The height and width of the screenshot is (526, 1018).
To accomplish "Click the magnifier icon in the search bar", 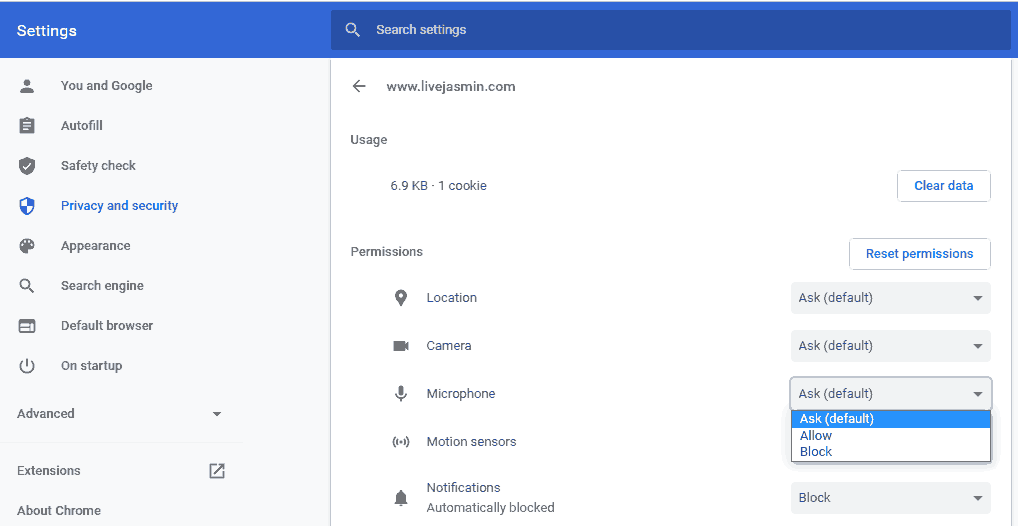I will (x=353, y=30).
